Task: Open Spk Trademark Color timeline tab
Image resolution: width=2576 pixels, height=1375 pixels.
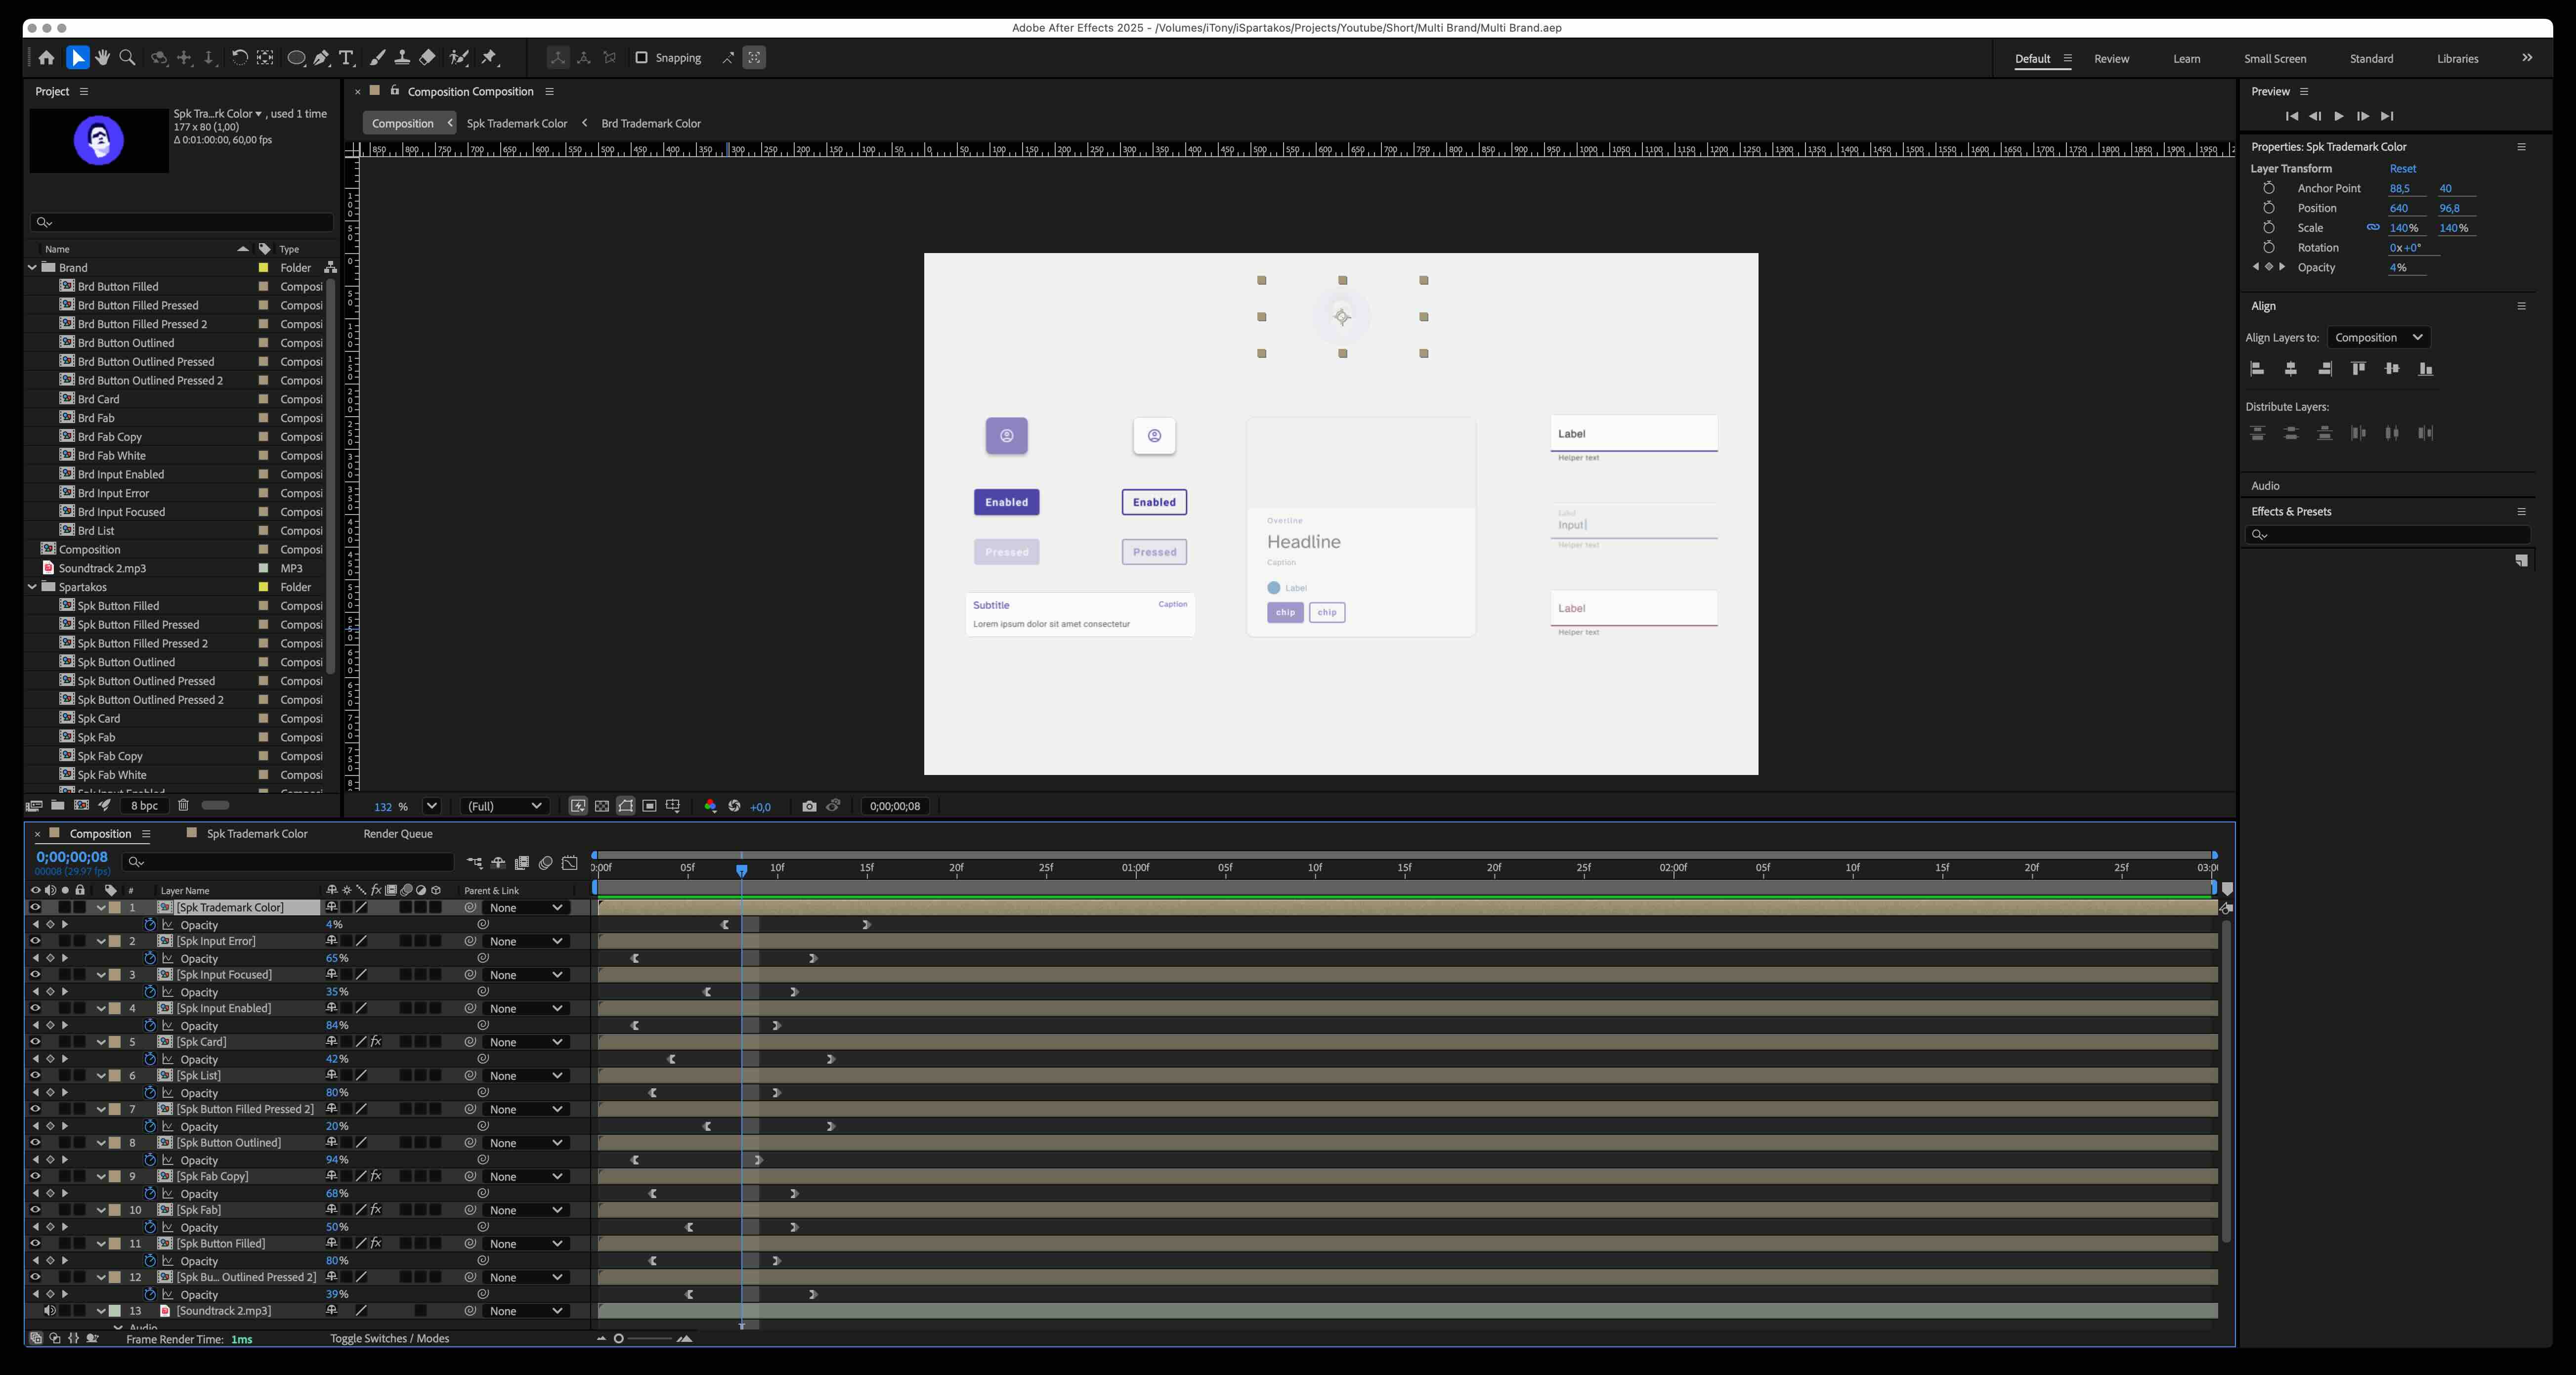Action: tap(257, 834)
